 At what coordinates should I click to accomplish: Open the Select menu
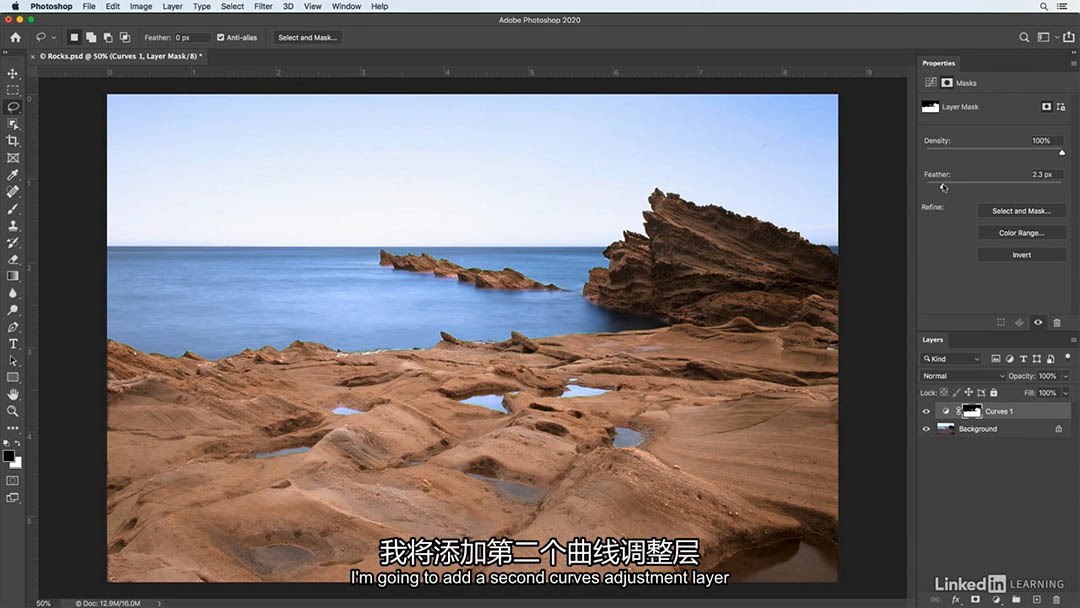[232, 6]
